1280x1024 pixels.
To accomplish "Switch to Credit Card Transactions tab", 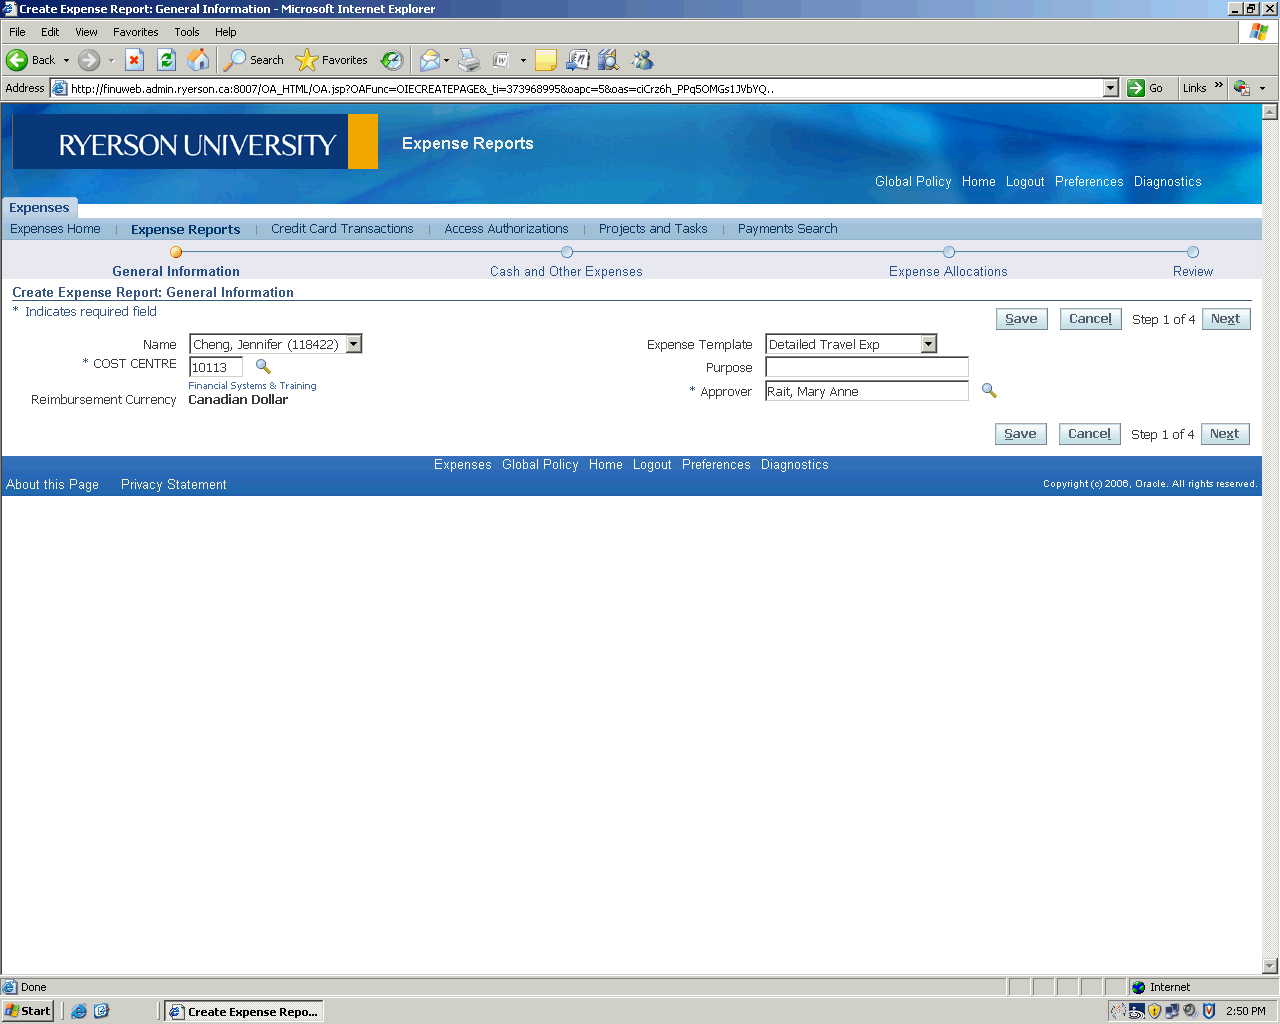I will pyautogui.click(x=342, y=229).
